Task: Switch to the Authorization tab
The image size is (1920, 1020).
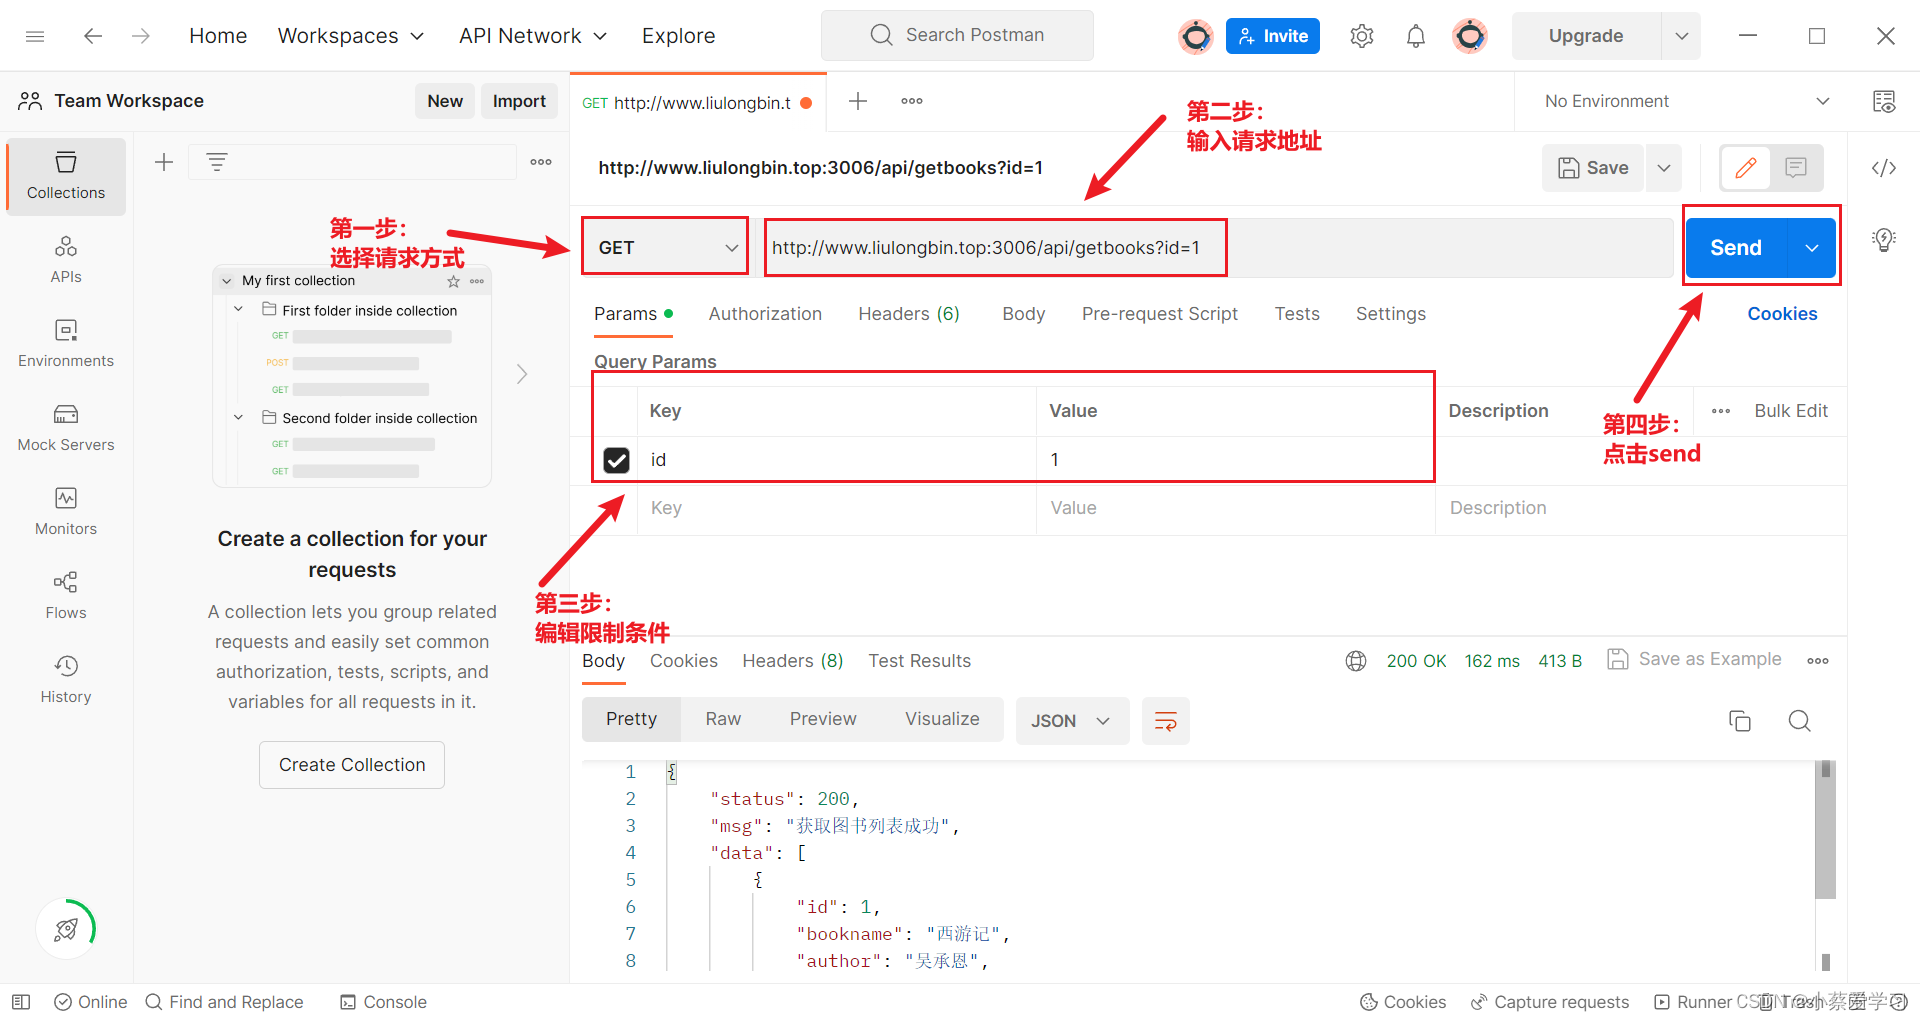Action: [765, 314]
